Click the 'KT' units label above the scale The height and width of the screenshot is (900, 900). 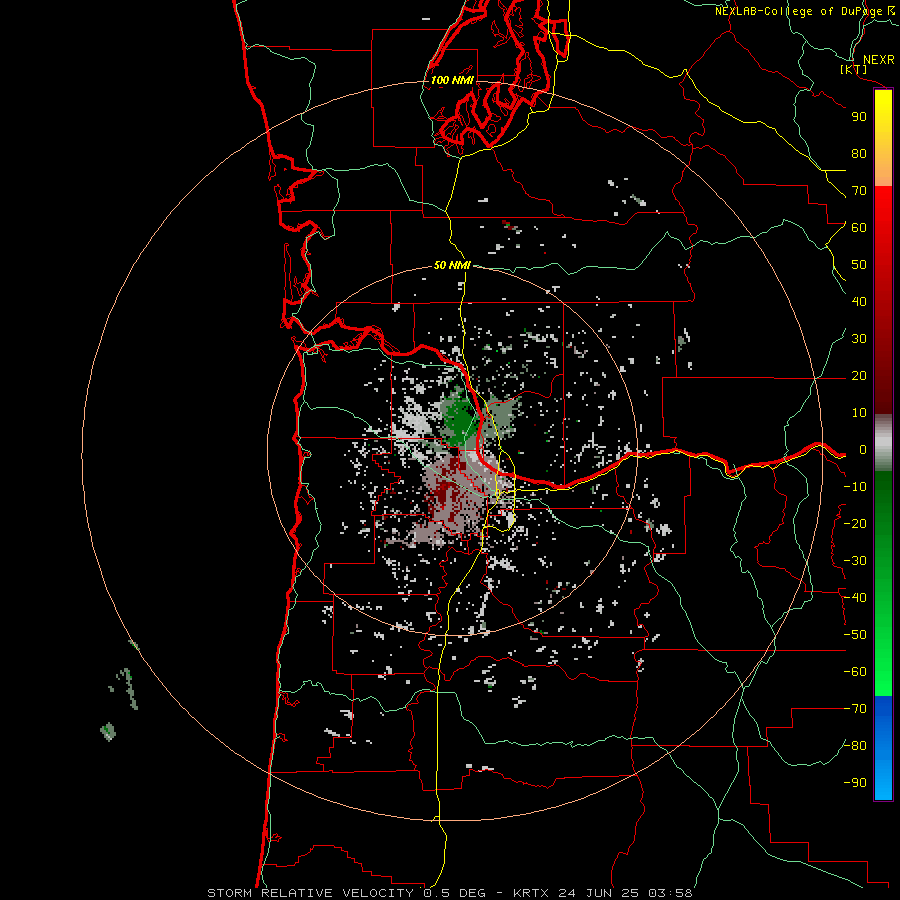tap(853, 69)
